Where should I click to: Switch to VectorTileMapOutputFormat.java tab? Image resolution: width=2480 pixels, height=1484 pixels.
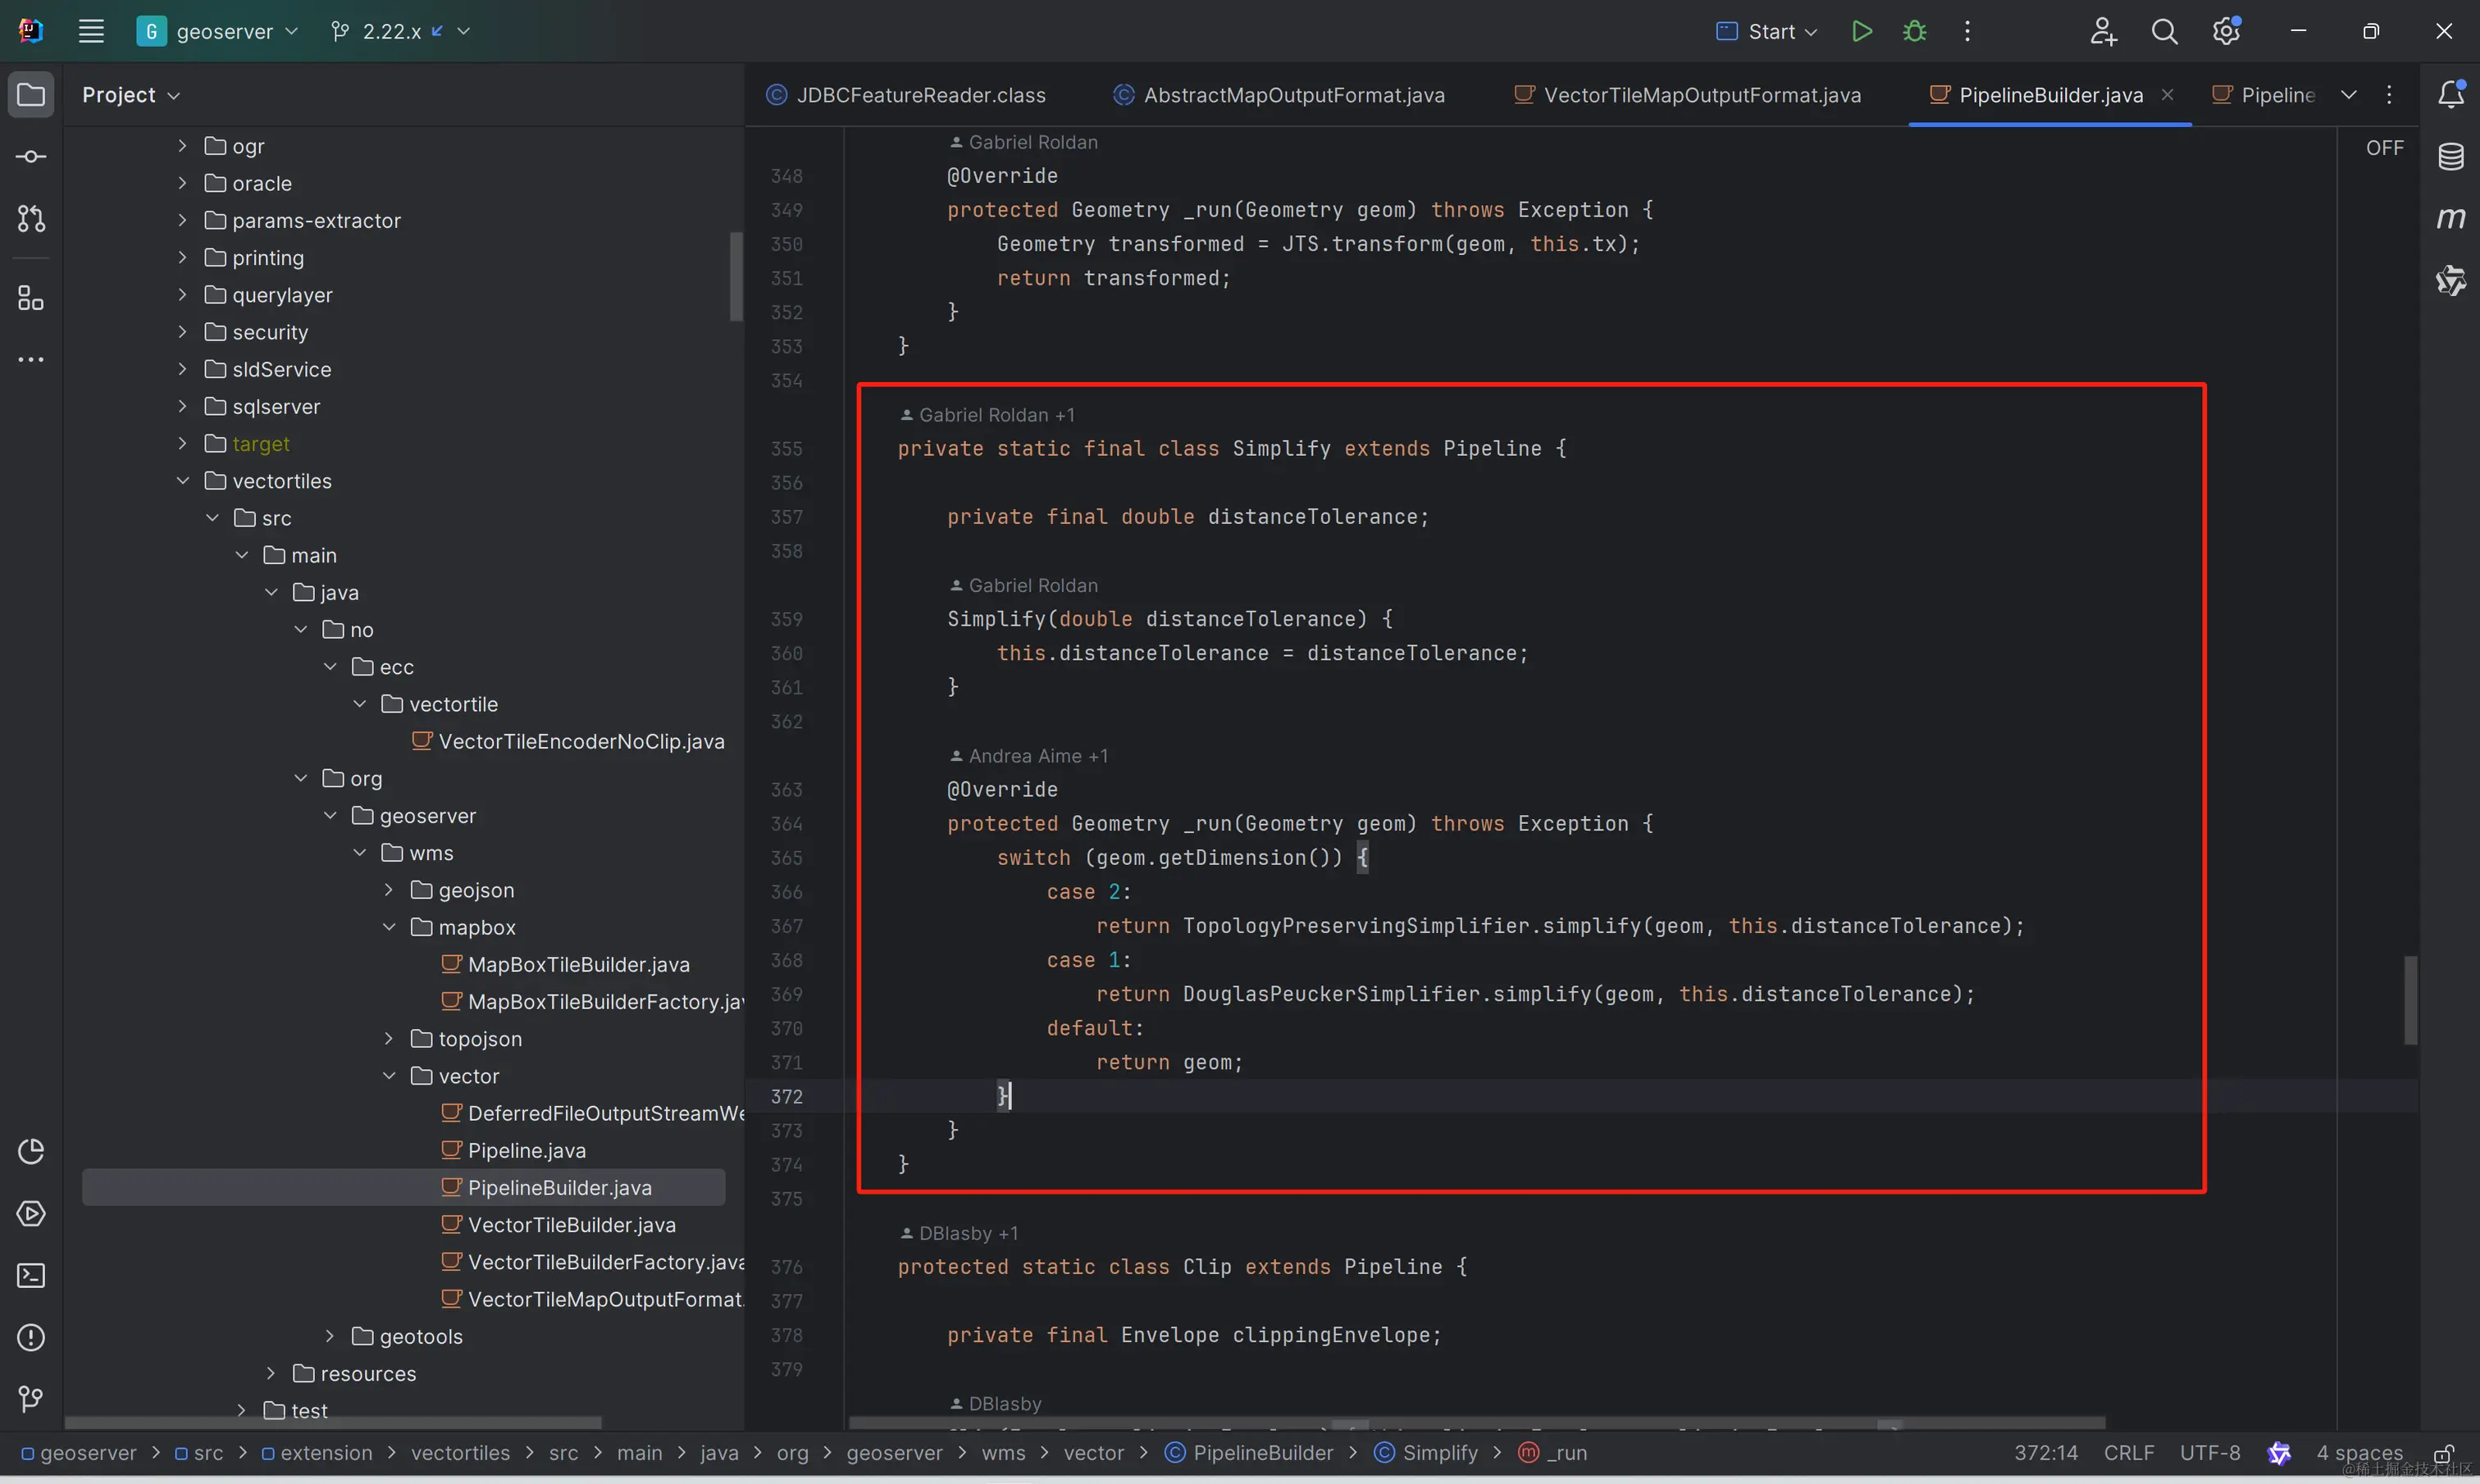tap(1688, 95)
